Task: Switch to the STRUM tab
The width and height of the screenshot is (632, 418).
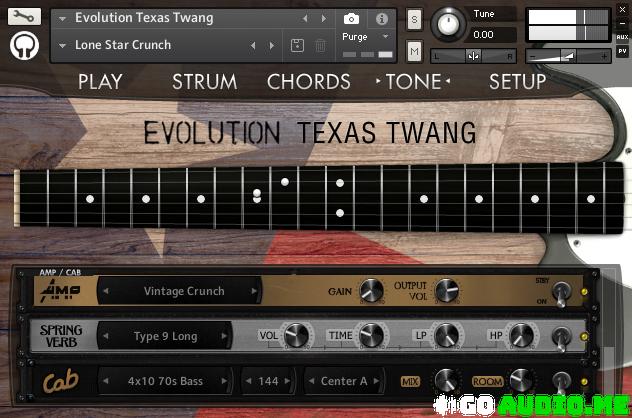Action: click(204, 82)
